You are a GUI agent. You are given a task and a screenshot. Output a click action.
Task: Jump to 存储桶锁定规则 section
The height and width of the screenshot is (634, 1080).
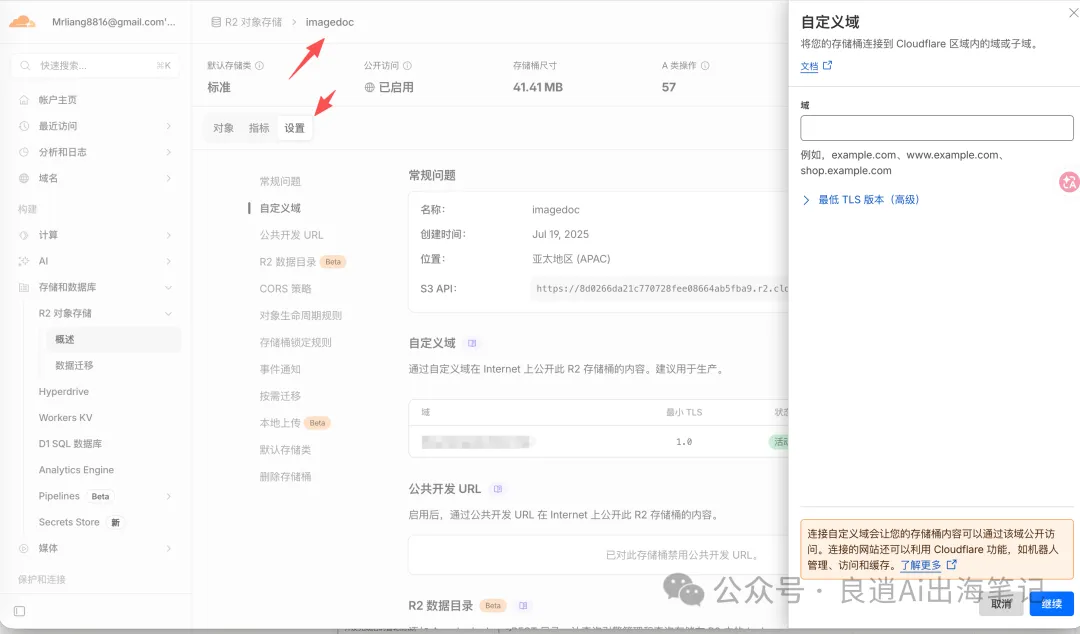[x=295, y=342]
